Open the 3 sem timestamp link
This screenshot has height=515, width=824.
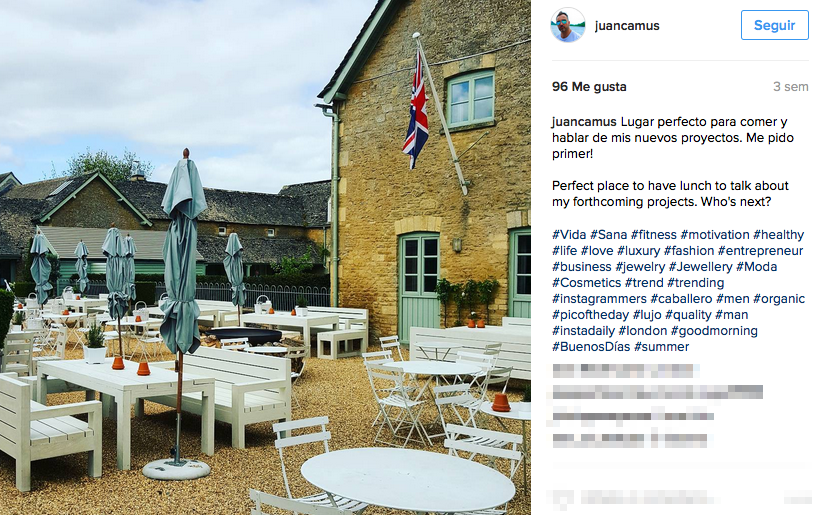coord(790,87)
